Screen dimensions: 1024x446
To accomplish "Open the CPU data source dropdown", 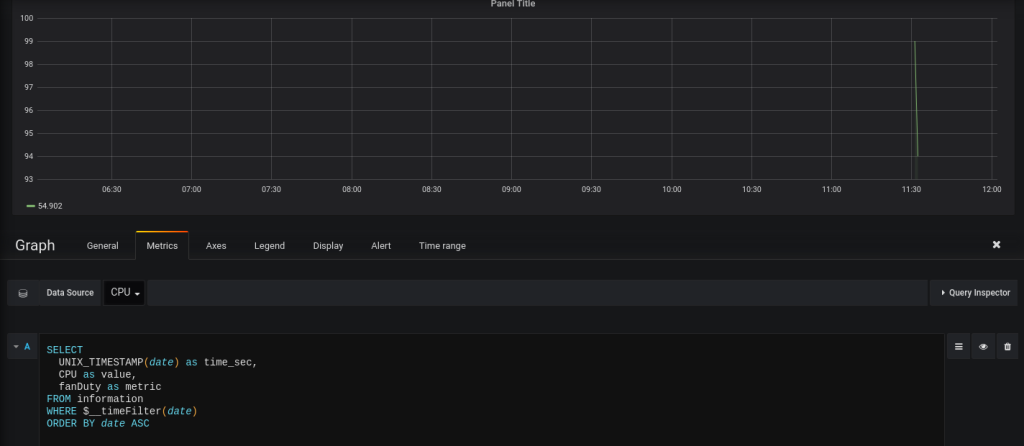I will [x=125, y=293].
